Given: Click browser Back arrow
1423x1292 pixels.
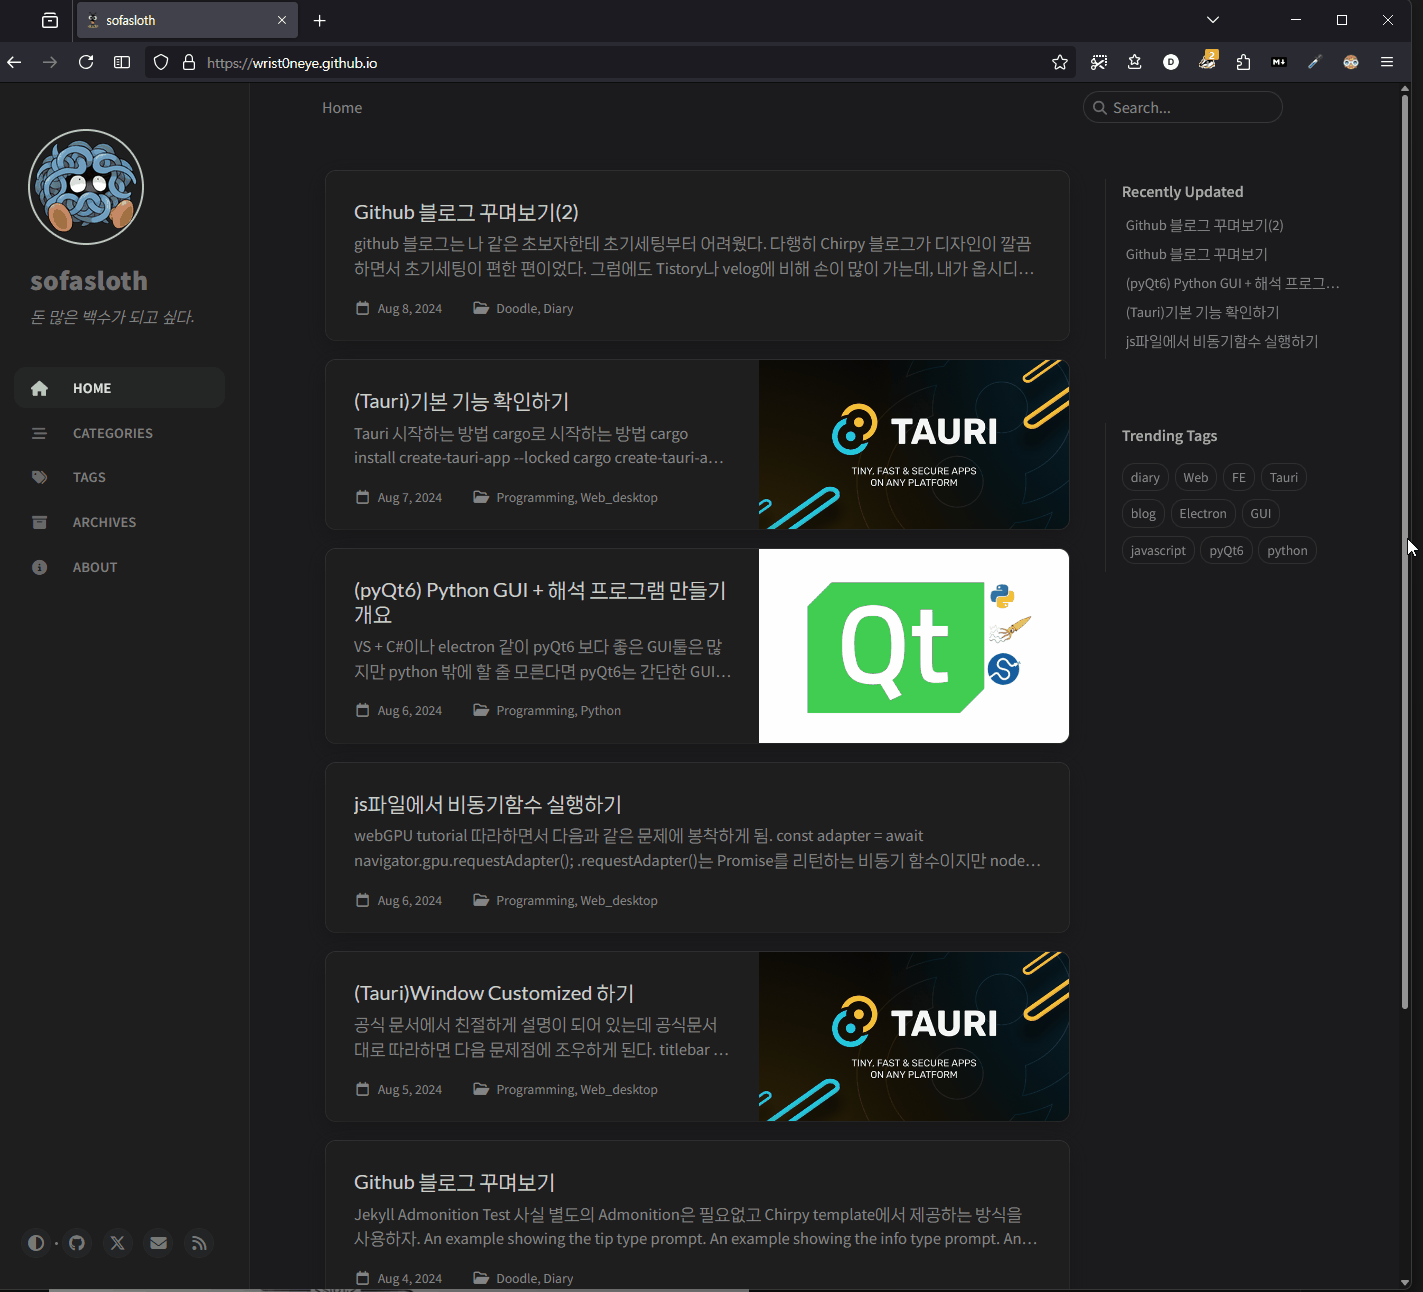Looking at the screenshot, I should (x=14, y=62).
